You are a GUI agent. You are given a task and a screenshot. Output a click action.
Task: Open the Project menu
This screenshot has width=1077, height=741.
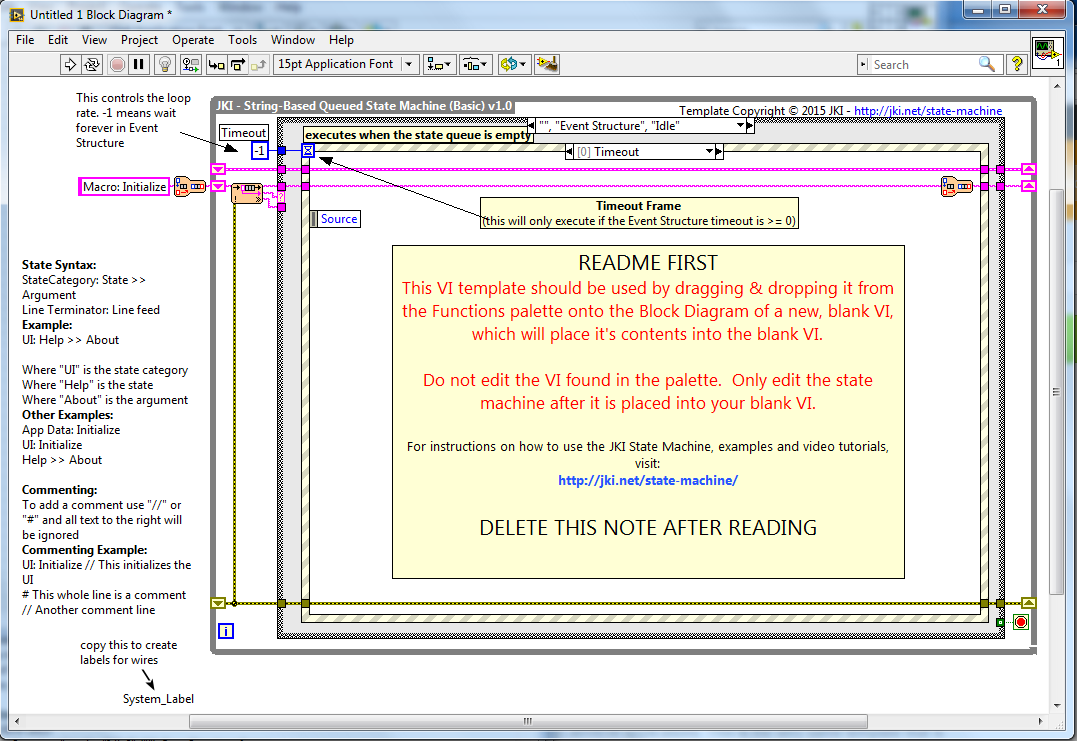139,40
